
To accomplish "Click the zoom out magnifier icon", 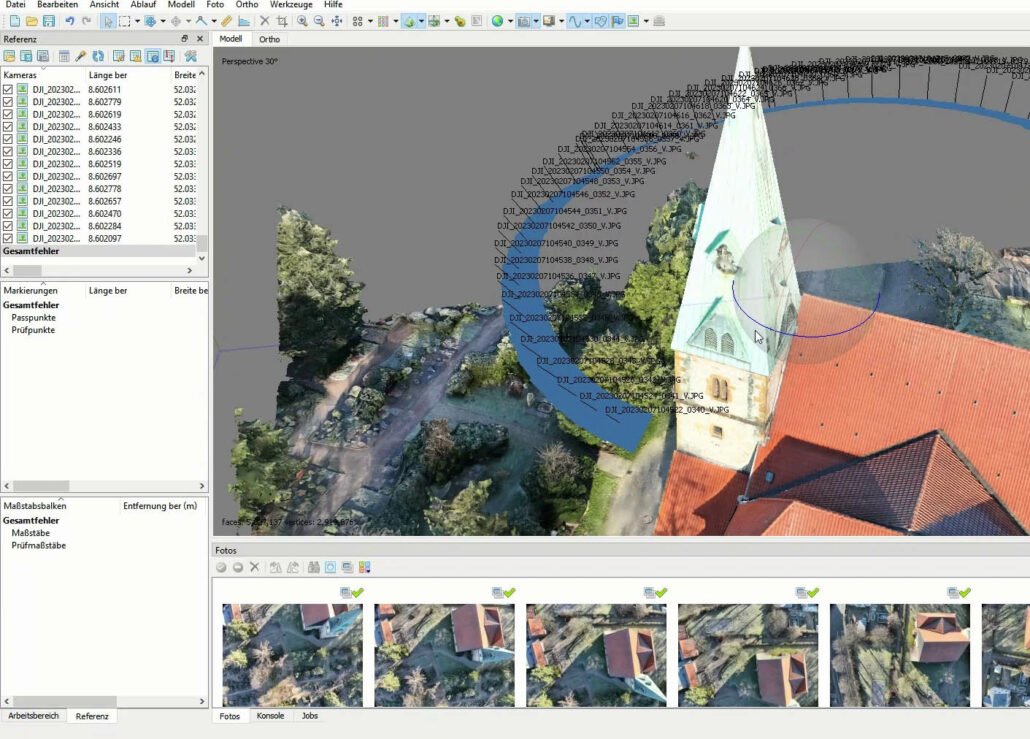I will [x=318, y=21].
